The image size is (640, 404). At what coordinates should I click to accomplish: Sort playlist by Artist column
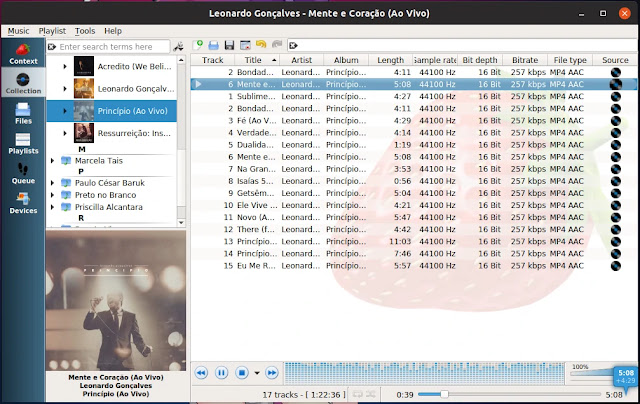(302, 60)
